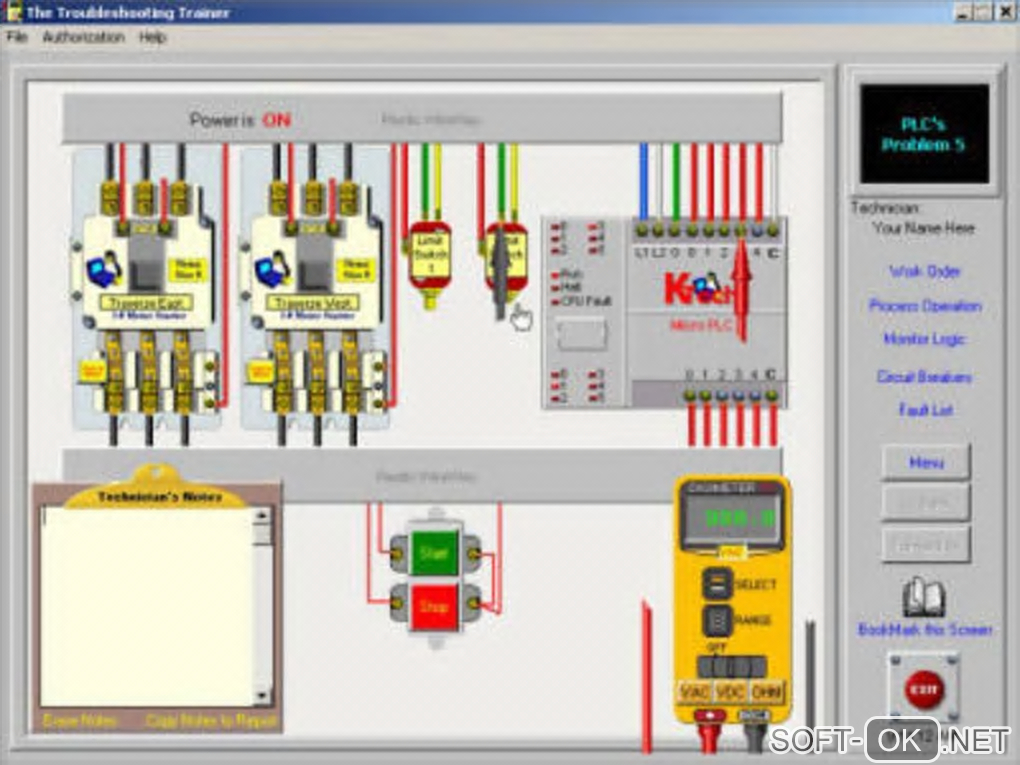Click the red meter probe on PLC

tap(742, 289)
